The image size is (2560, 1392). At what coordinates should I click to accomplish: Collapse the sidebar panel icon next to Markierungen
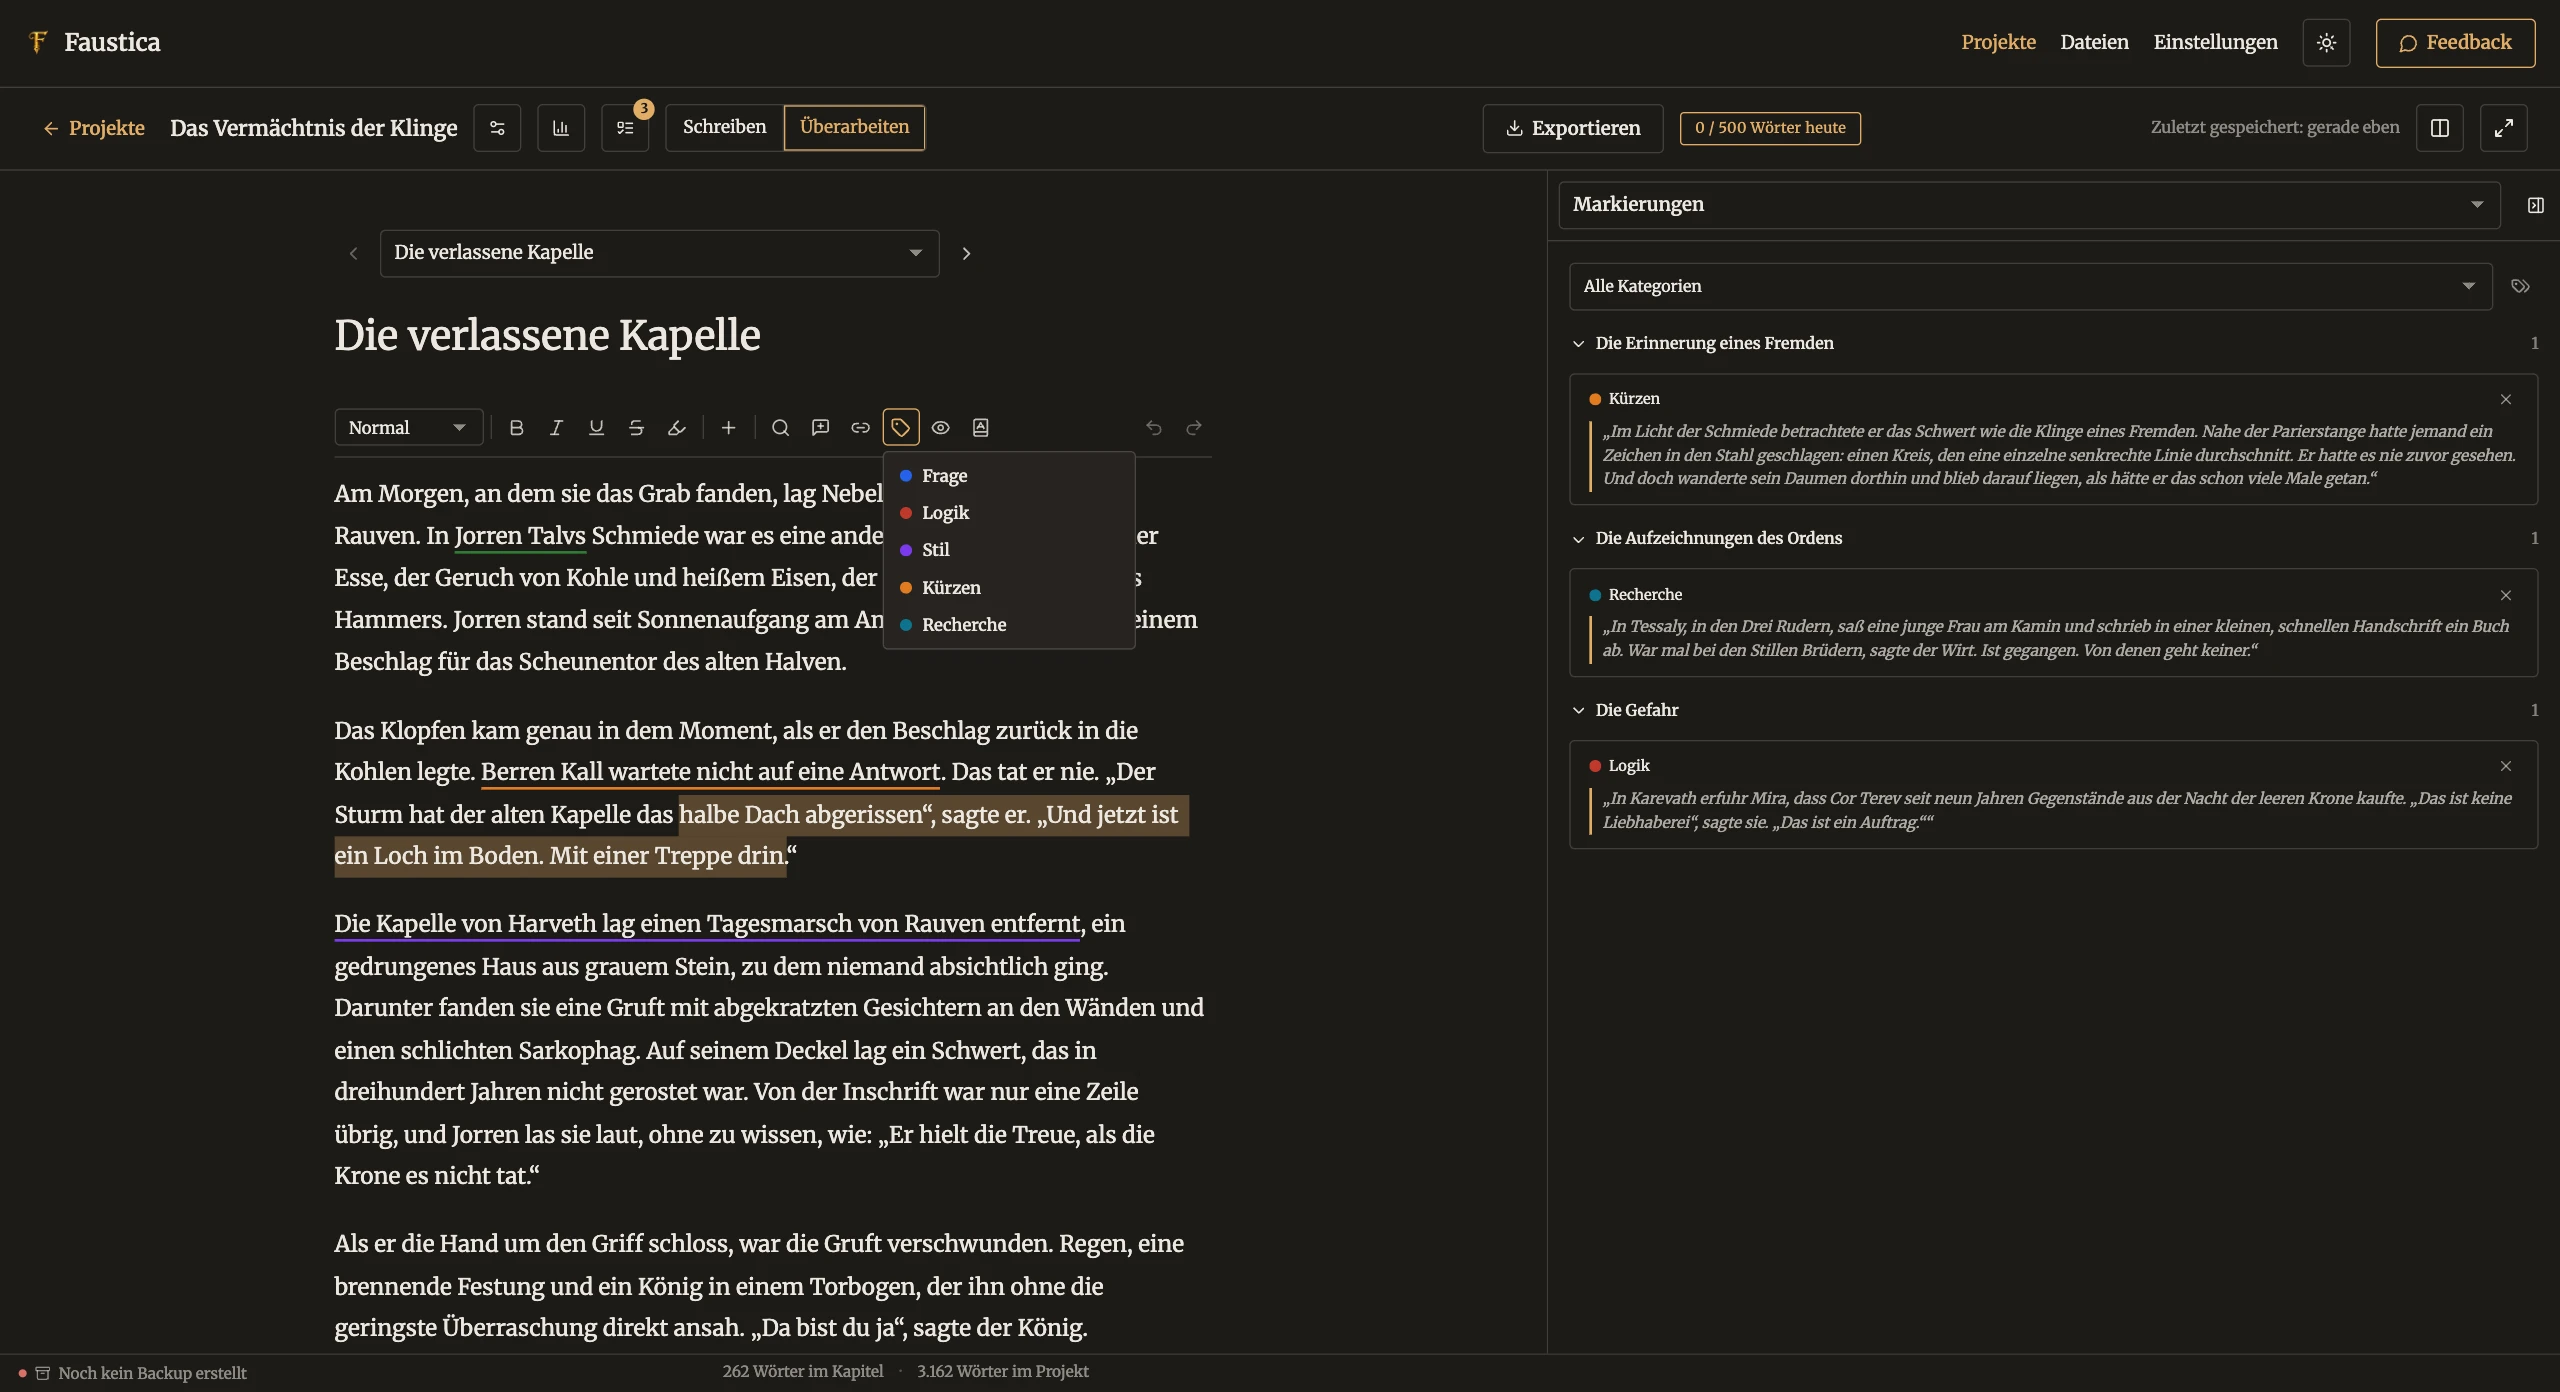pos(2535,205)
